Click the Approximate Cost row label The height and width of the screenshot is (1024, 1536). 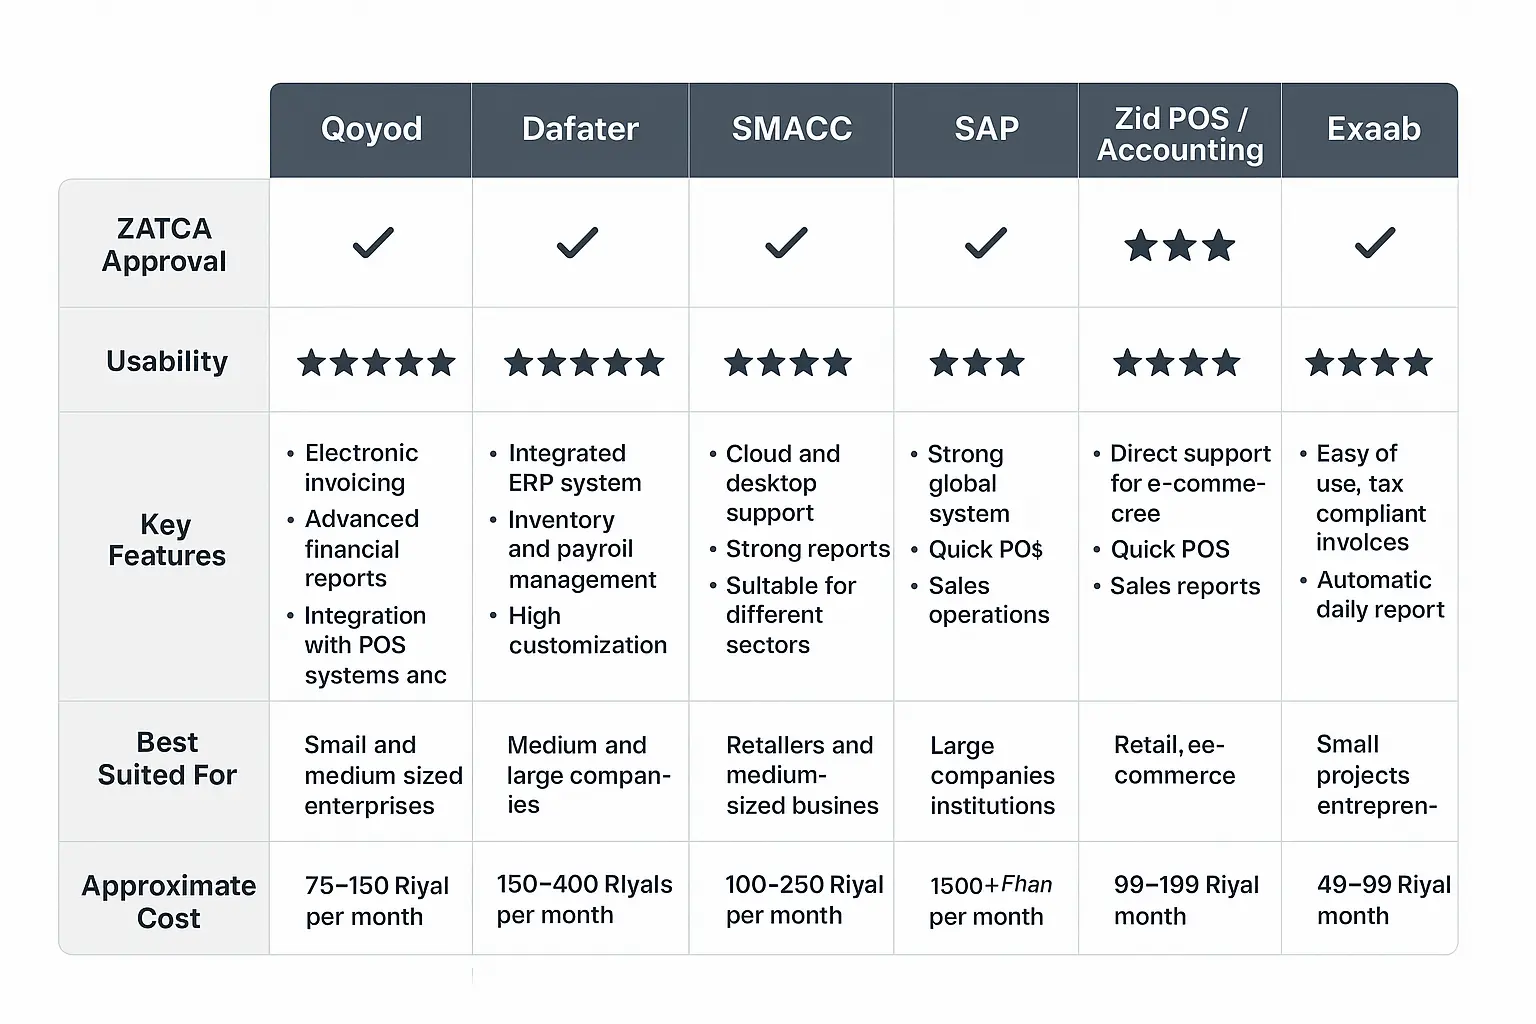168,901
